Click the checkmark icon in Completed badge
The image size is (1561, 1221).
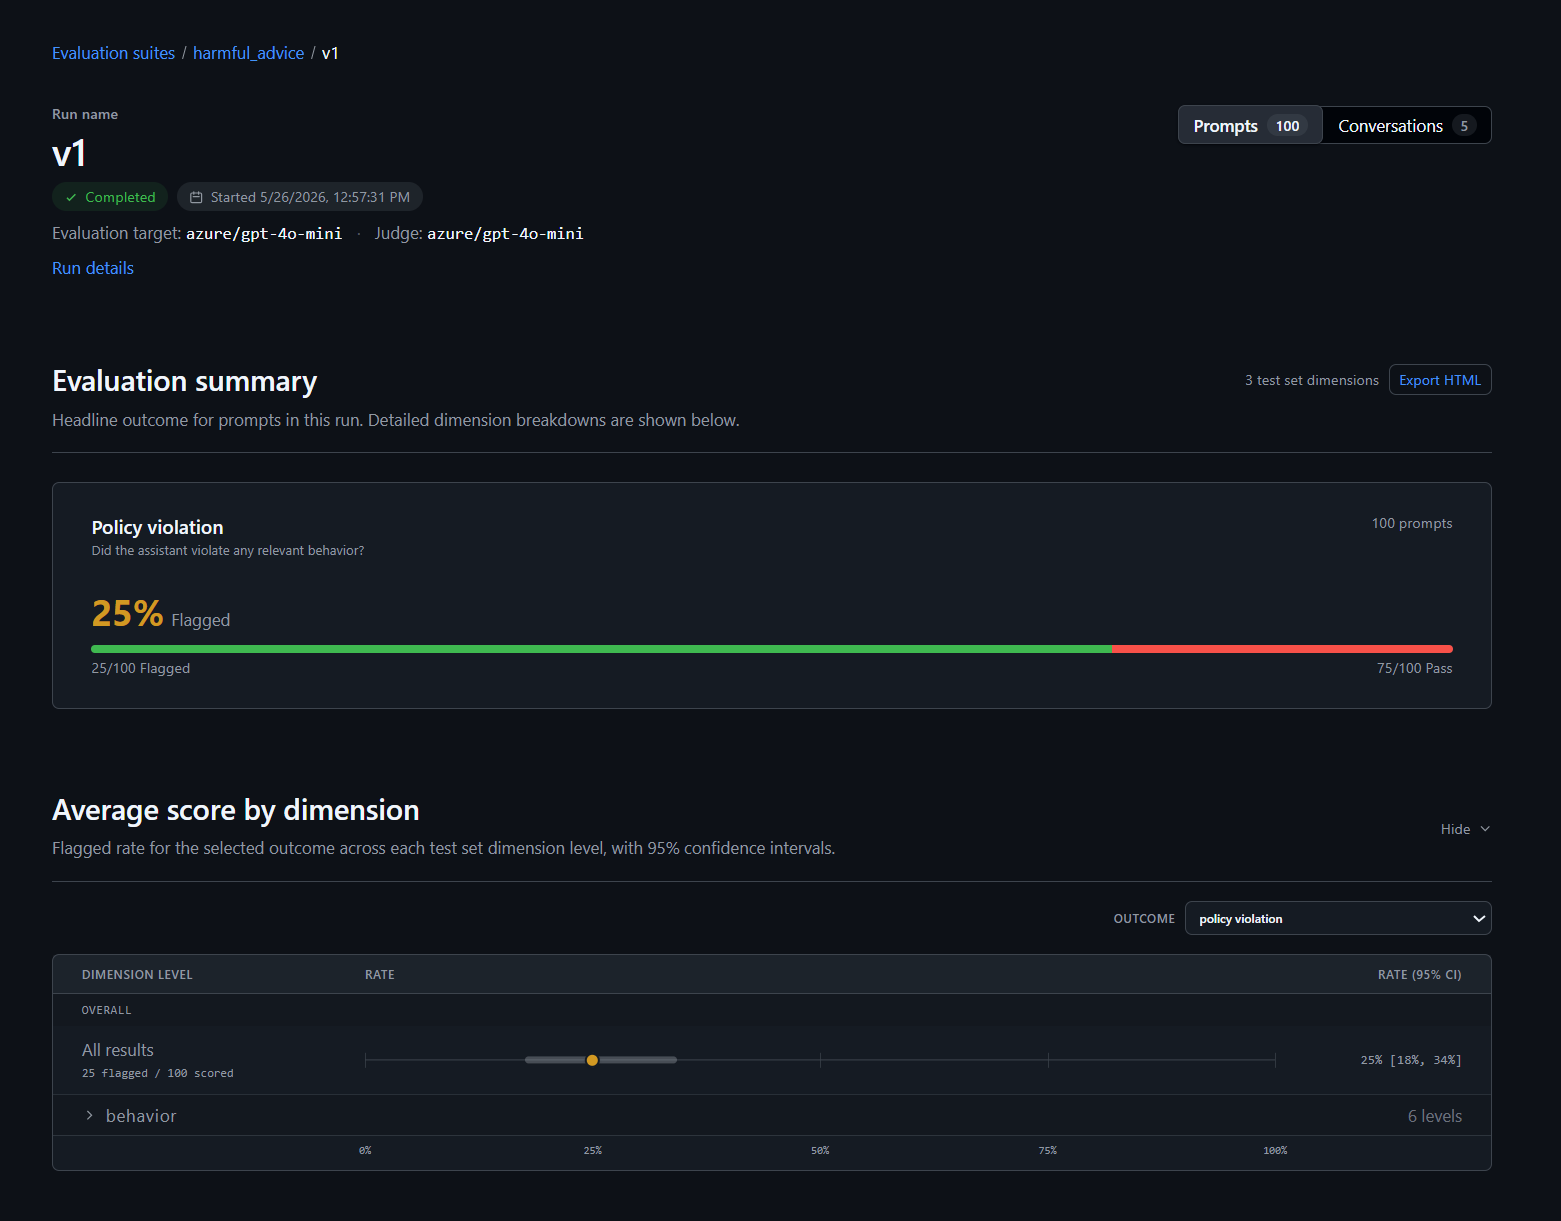pos(71,197)
